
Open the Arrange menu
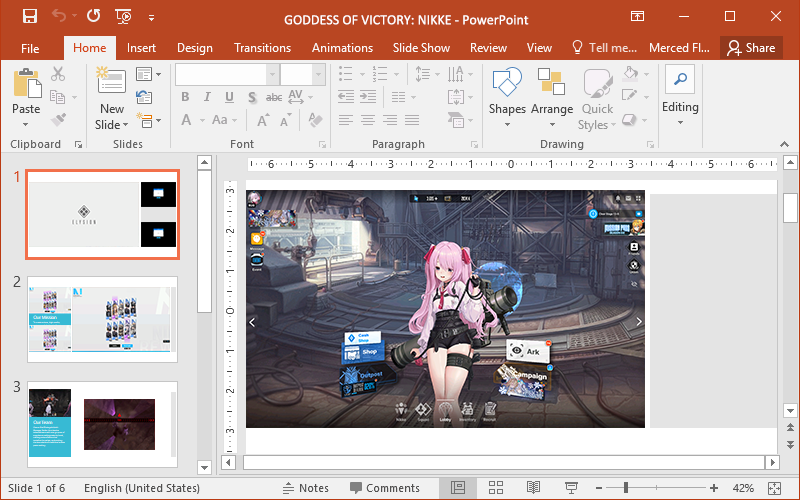pos(552,98)
